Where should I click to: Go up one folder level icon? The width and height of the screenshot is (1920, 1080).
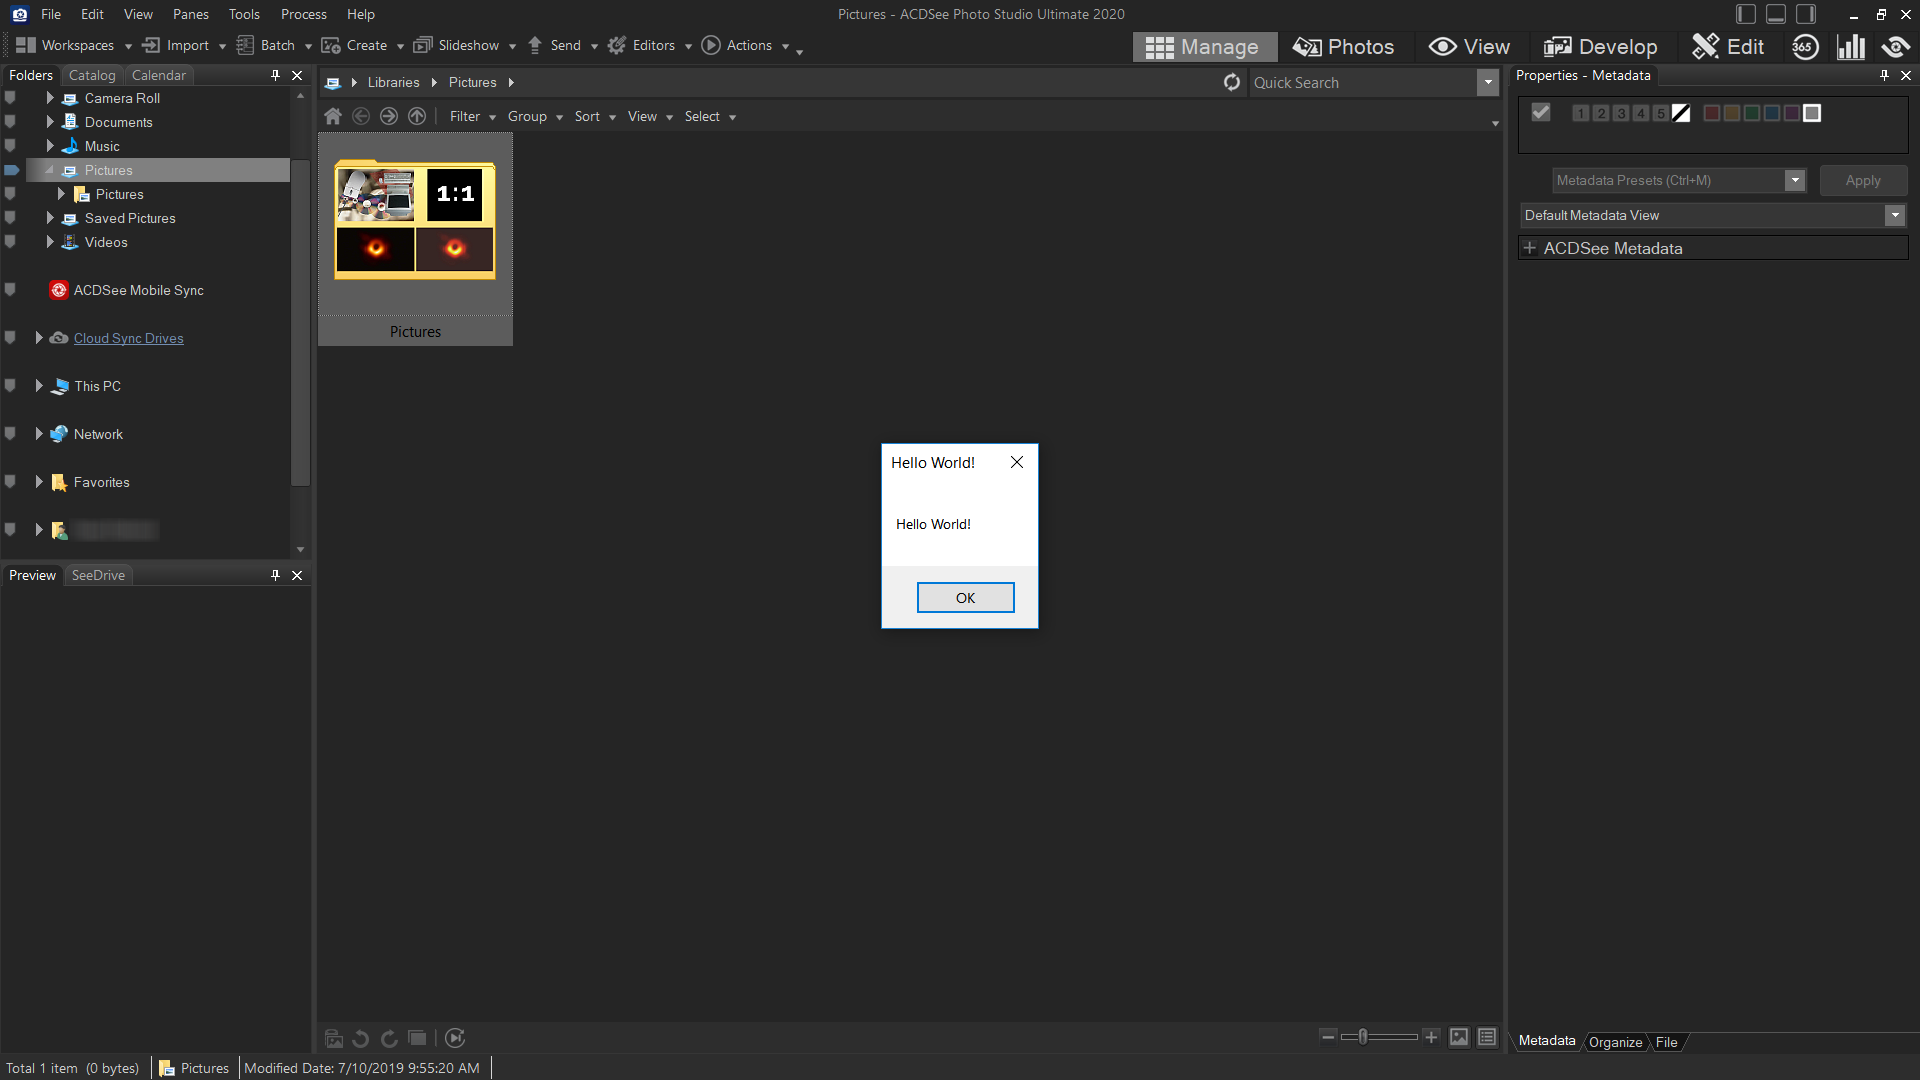click(x=417, y=117)
